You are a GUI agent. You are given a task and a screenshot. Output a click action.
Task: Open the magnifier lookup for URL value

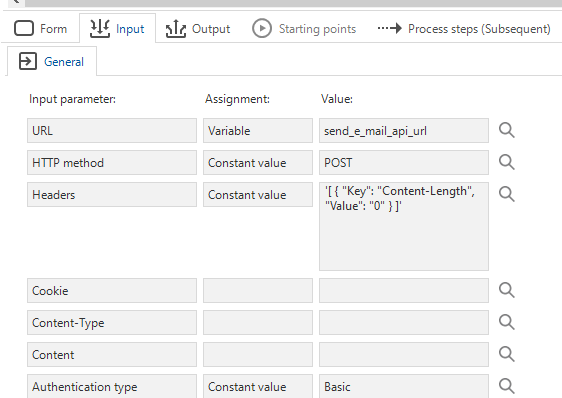507,131
